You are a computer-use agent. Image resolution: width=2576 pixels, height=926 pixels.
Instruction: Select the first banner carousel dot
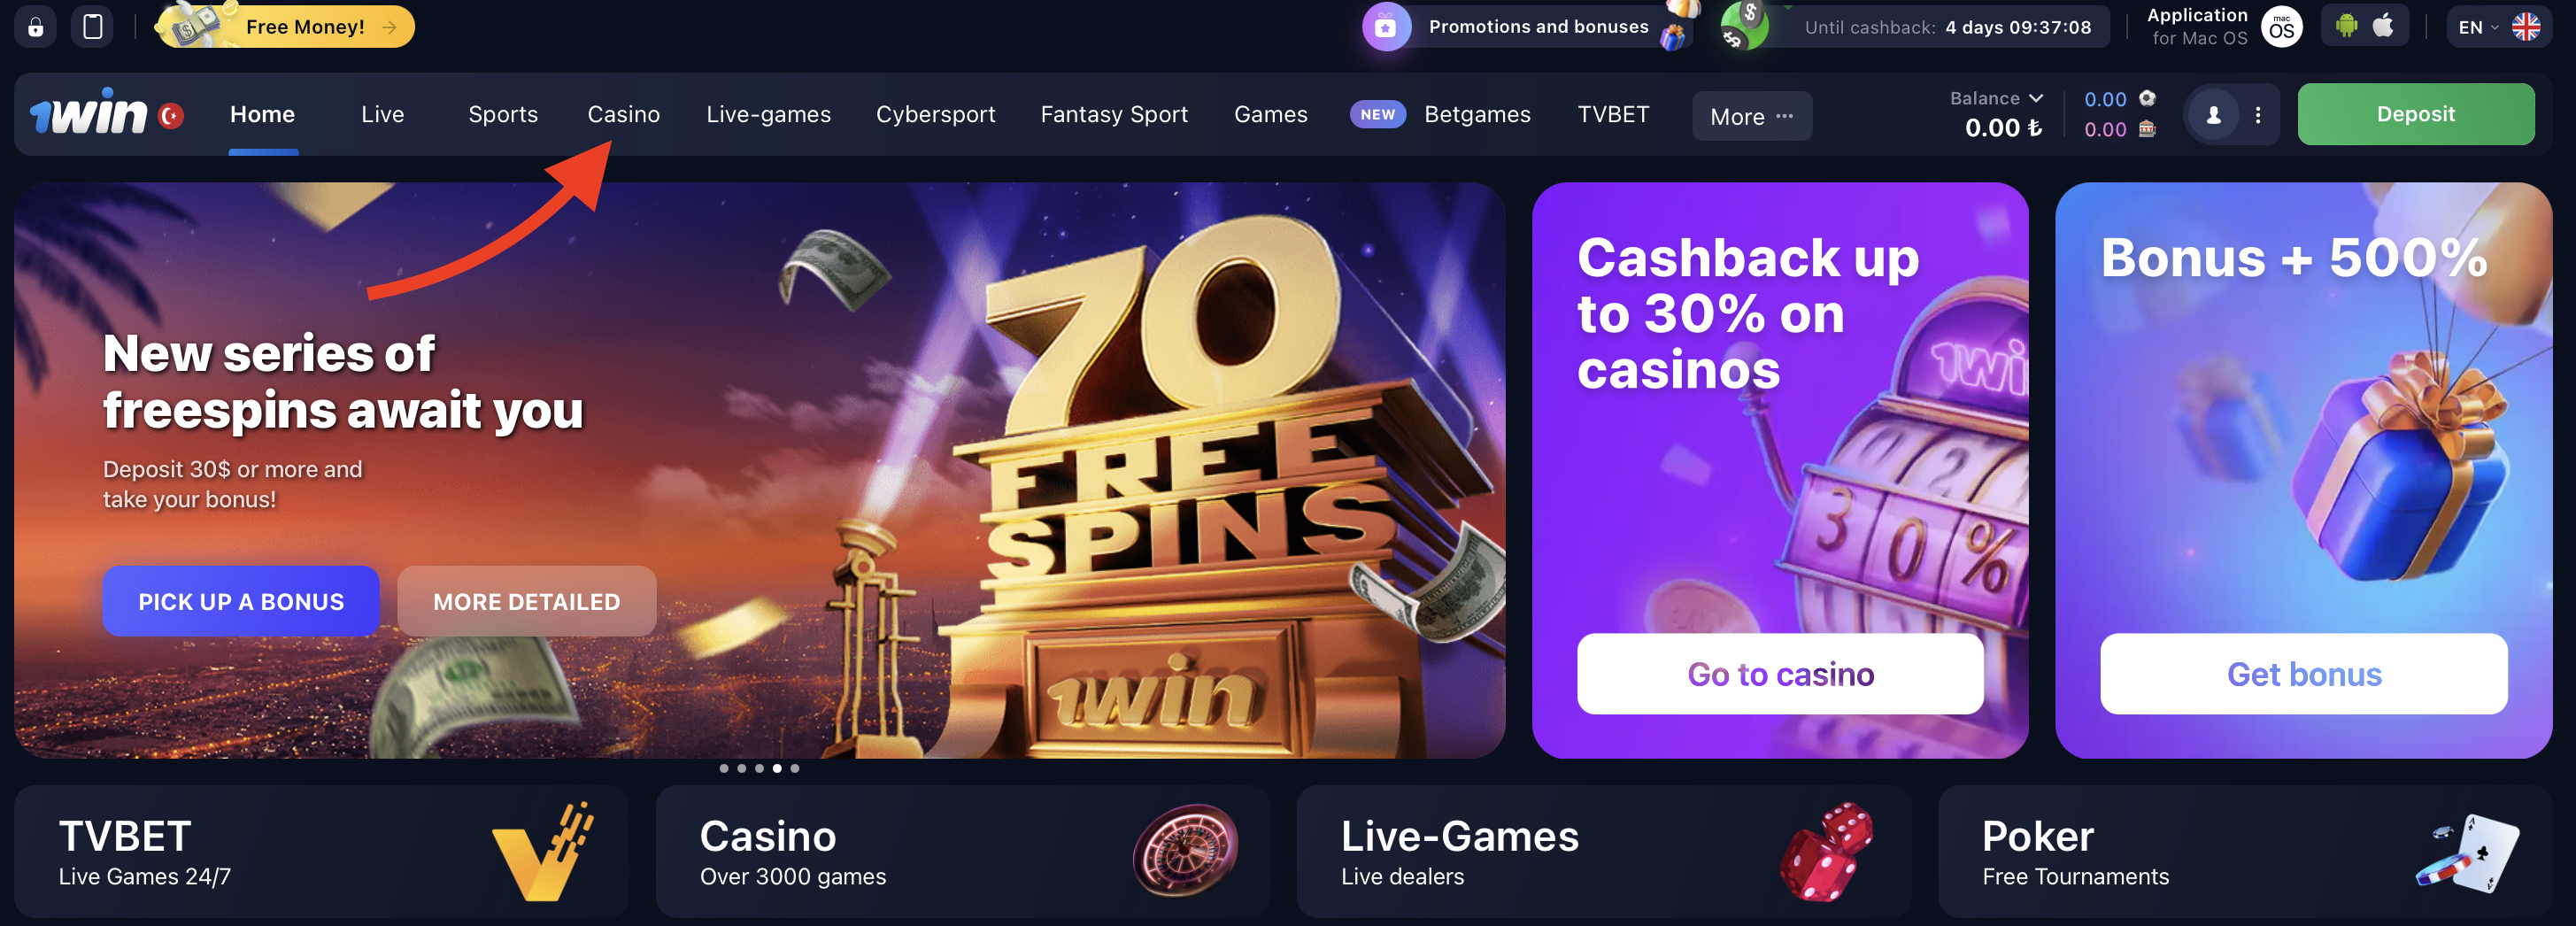tap(724, 768)
